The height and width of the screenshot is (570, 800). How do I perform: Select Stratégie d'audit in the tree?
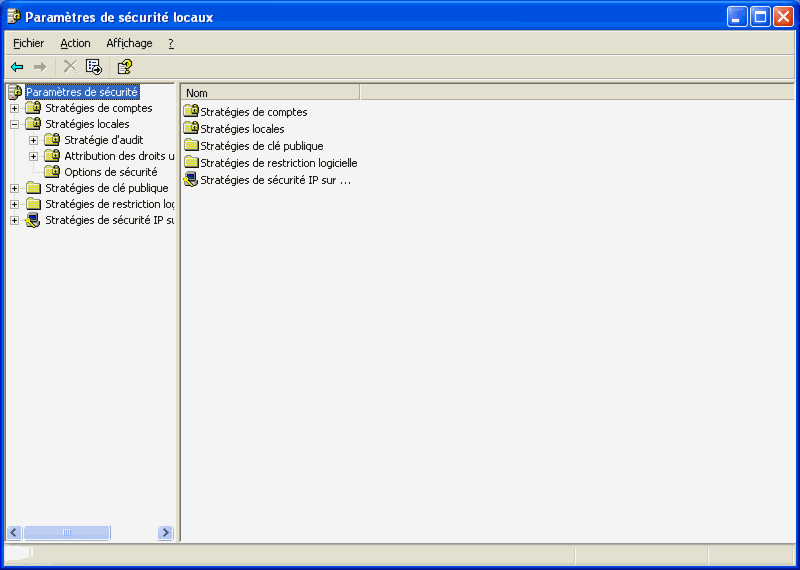pyautogui.click(x=104, y=140)
